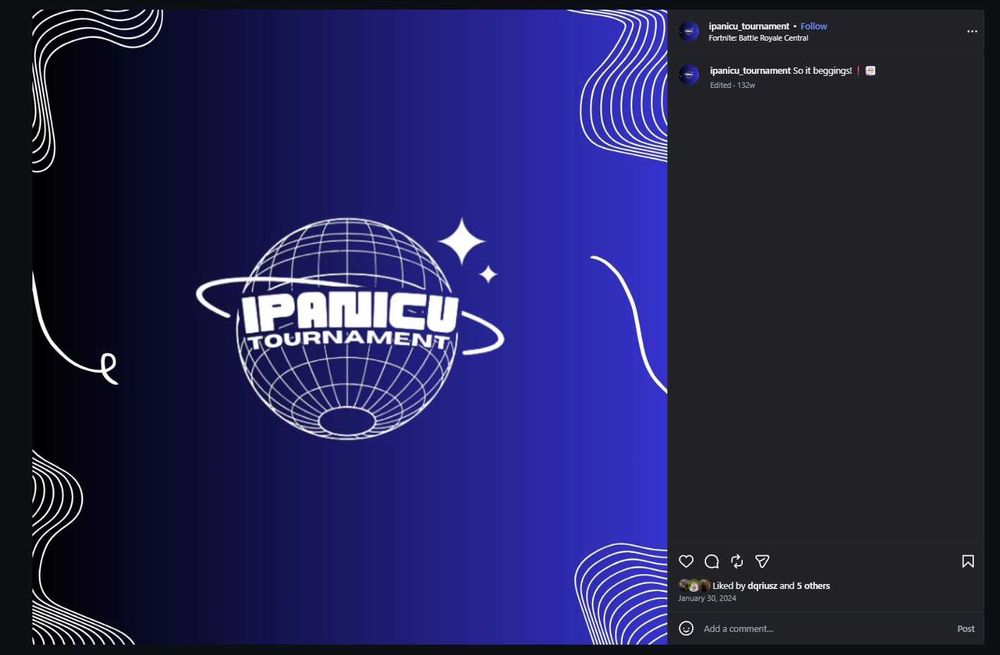Image resolution: width=1000 pixels, height=655 pixels.
Task: Select the caption text So it beggings!
Action: click(822, 71)
